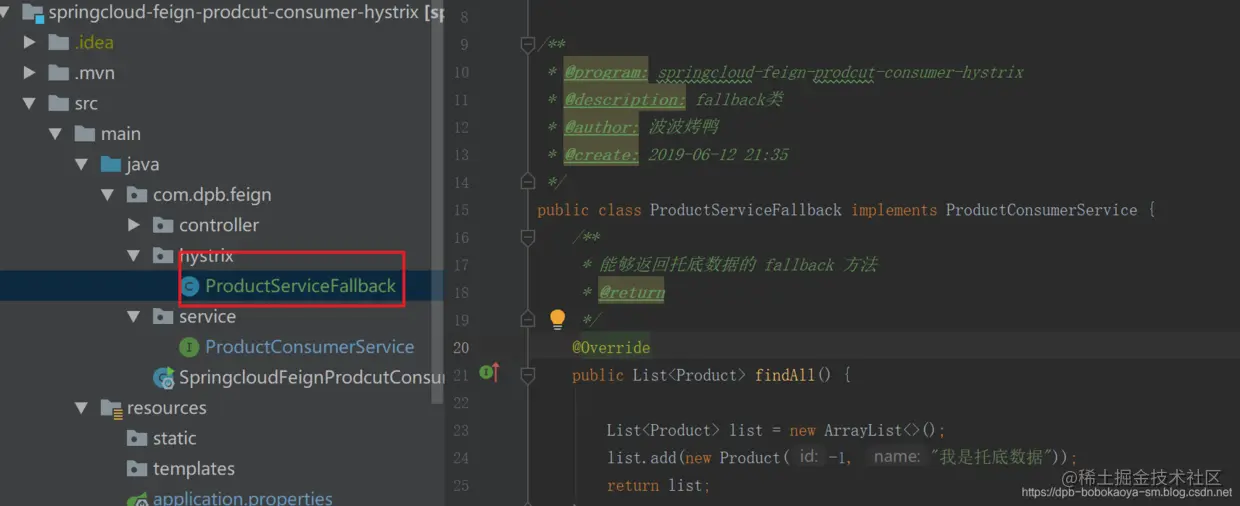Click the @program Javadoc tag
The height and width of the screenshot is (506, 1240).
(607, 72)
